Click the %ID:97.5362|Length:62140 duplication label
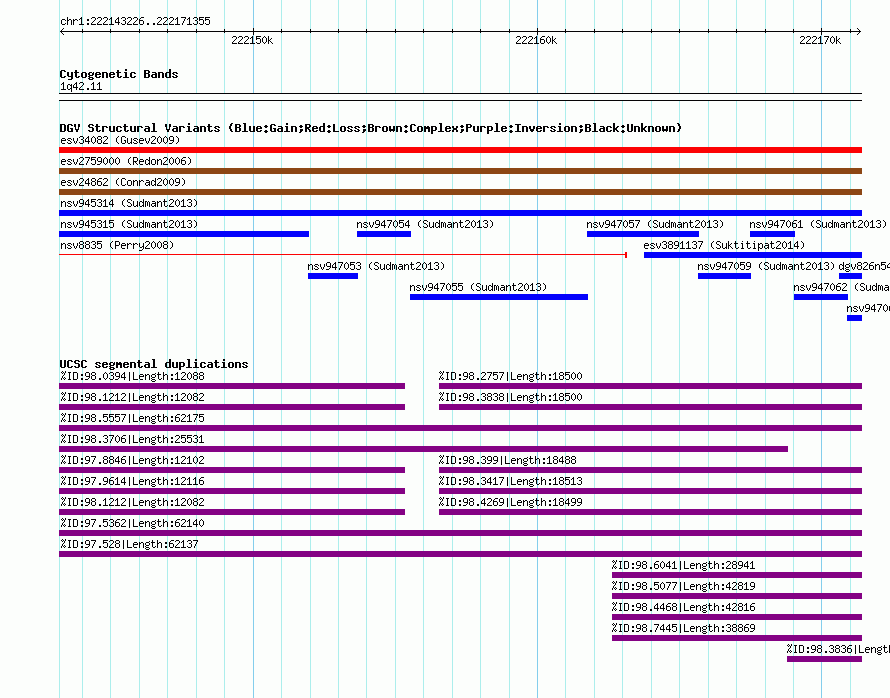Viewport: 890px width, 698px height. pos(132,523)
